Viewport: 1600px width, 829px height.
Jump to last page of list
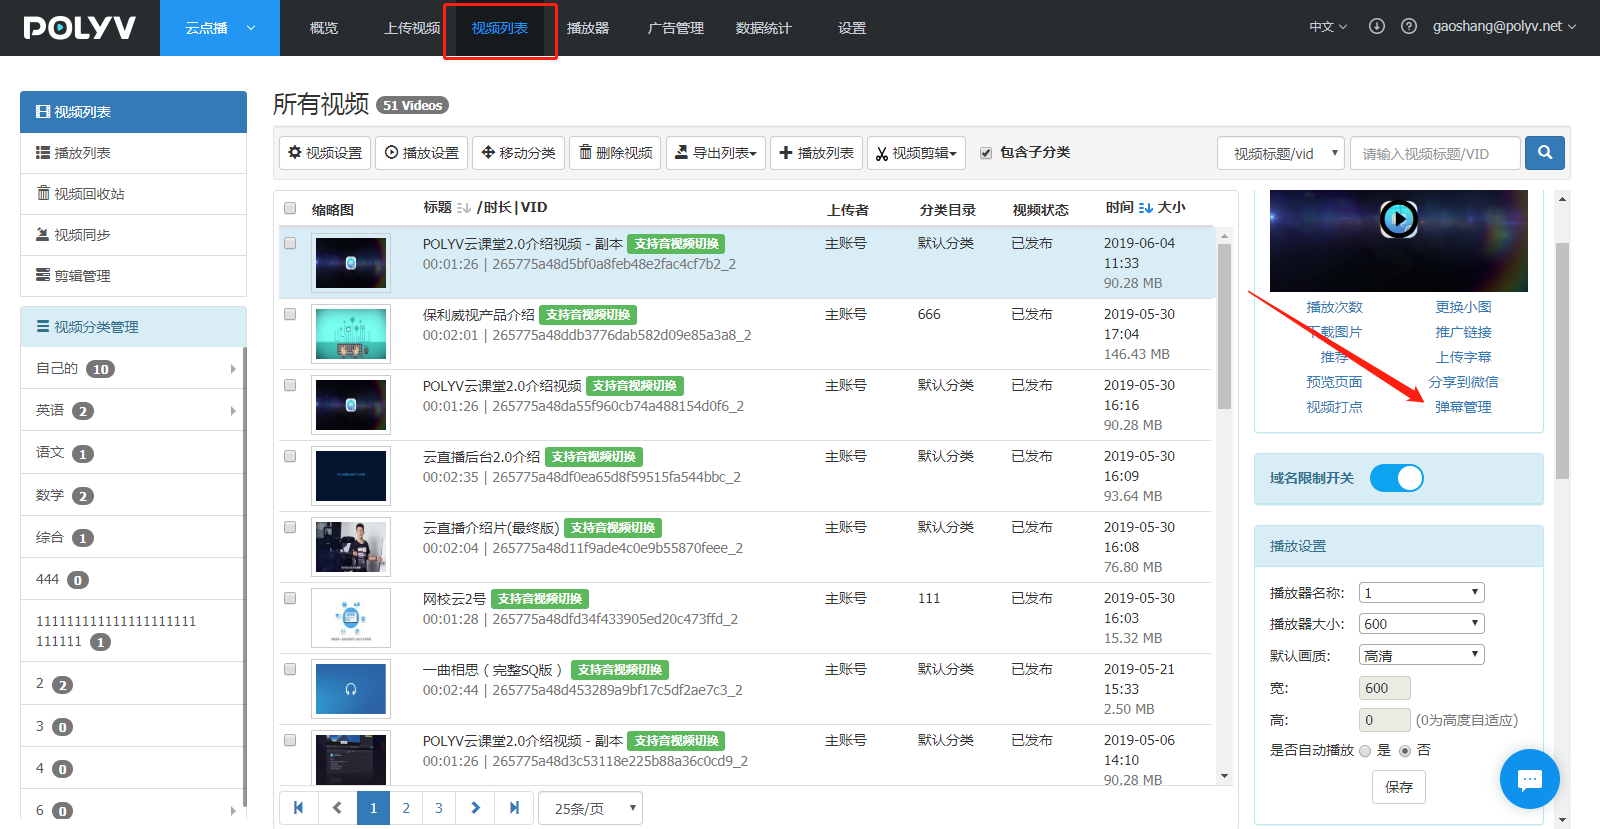click(x=514, y=808)
